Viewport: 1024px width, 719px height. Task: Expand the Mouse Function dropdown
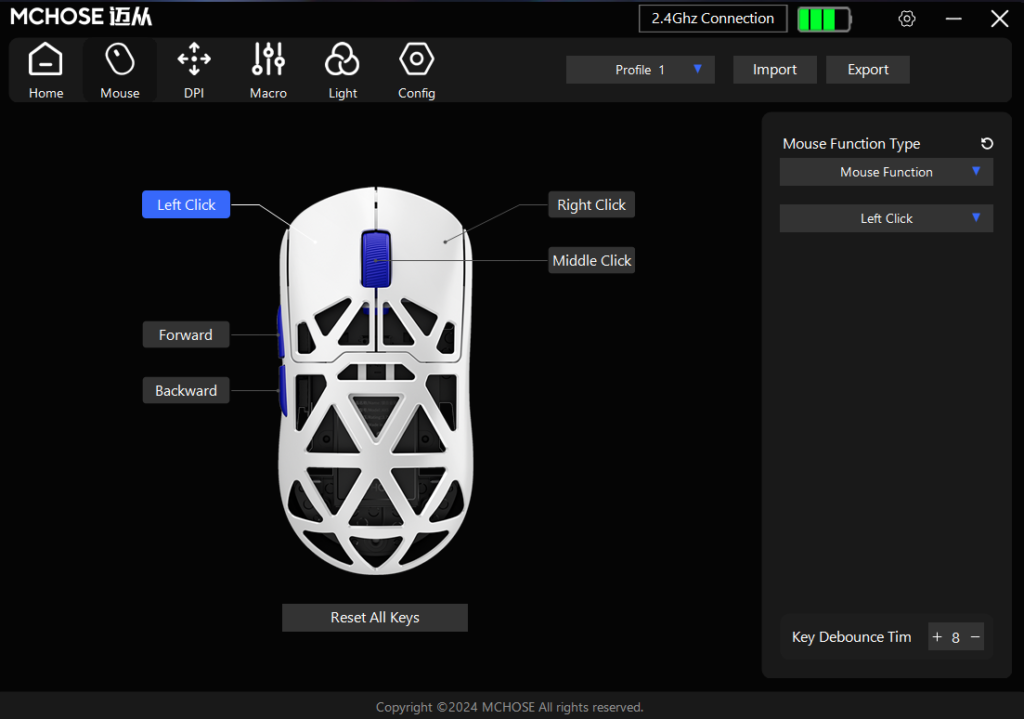[x=886, y=172]
